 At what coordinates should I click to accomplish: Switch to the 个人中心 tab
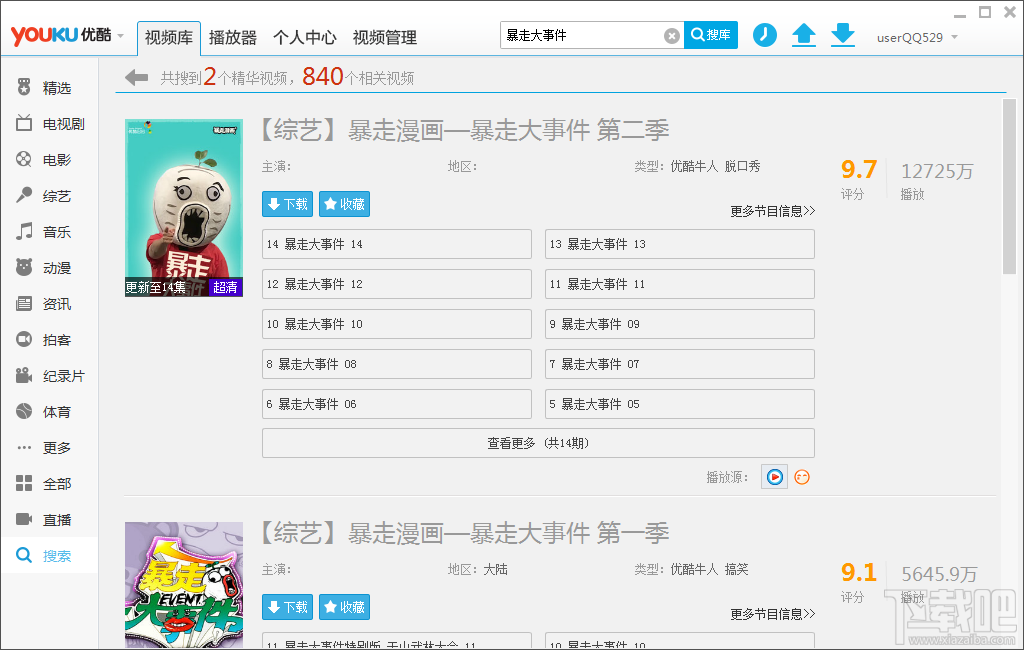click(x=304, y=38)
